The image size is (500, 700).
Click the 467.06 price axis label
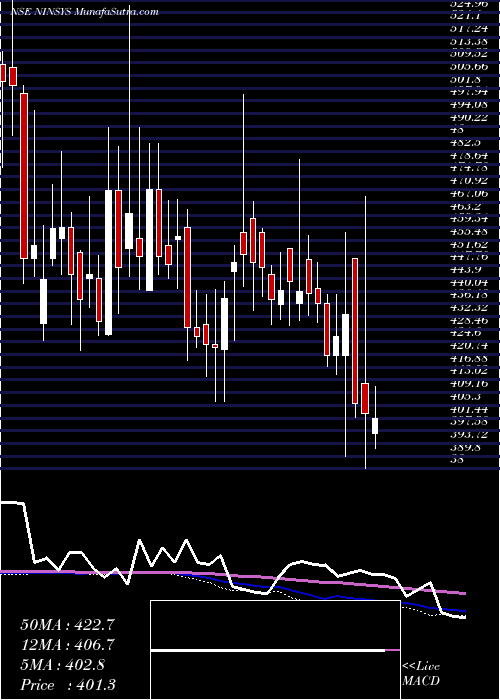coord(468,193)
